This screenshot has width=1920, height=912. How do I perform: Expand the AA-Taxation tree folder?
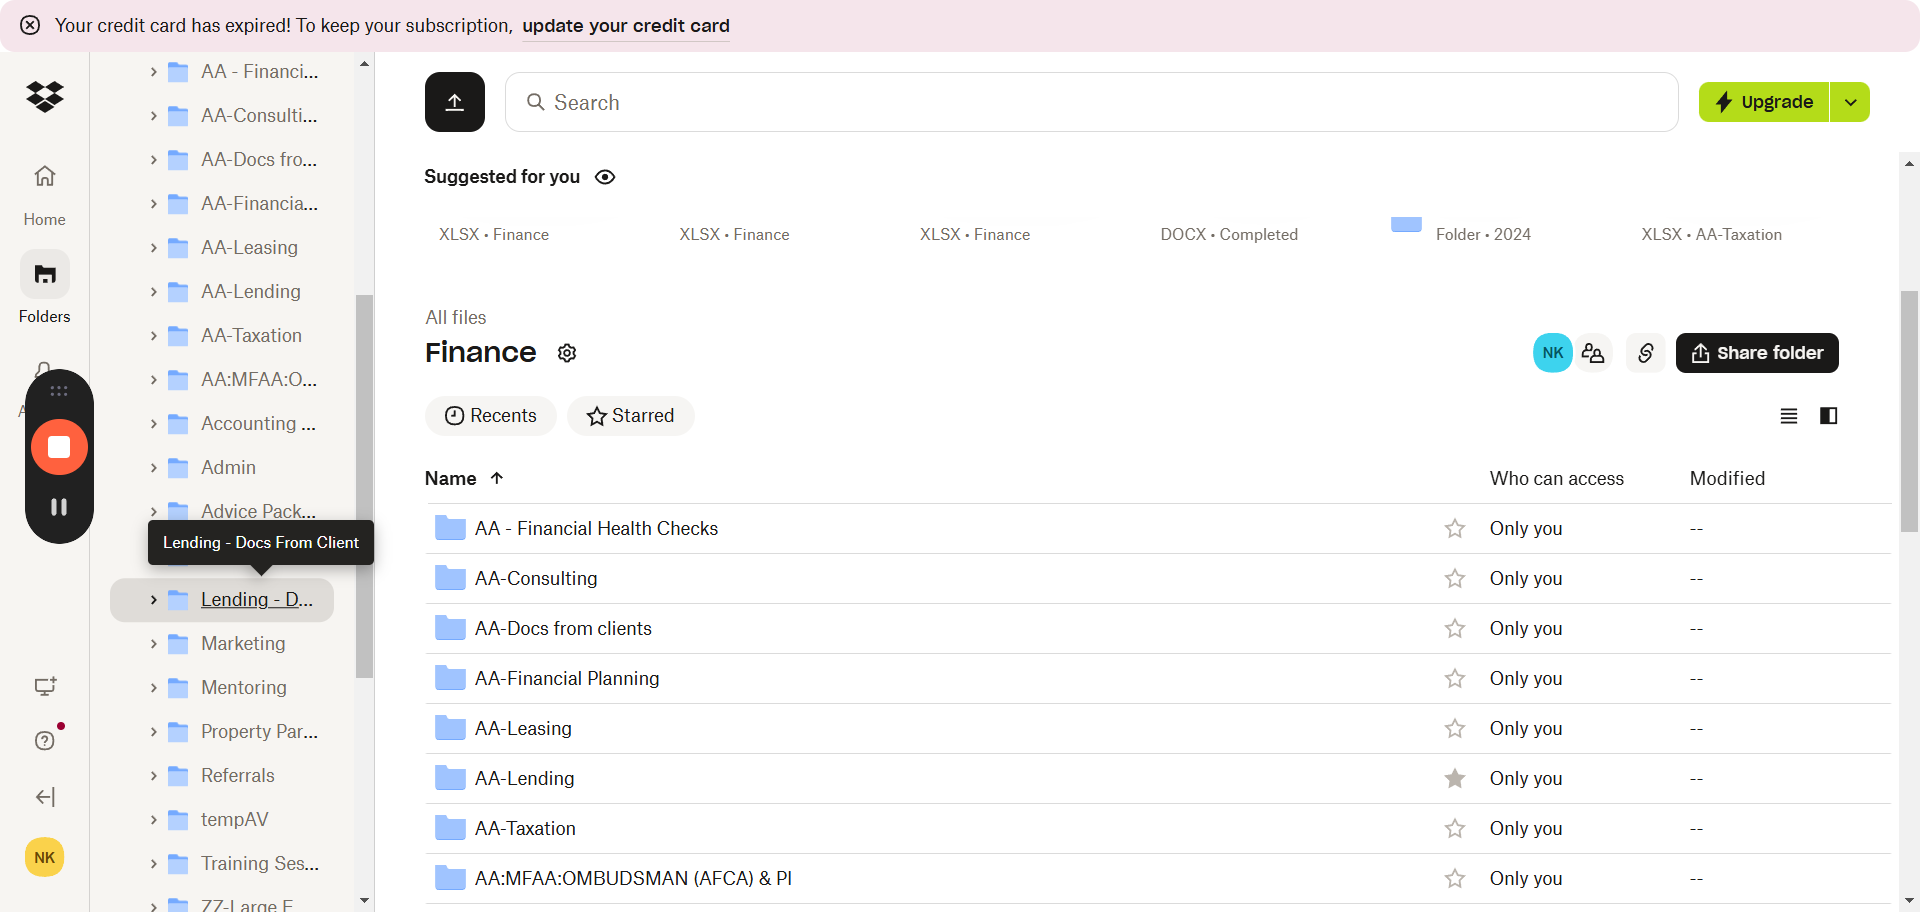pos(153,336)
